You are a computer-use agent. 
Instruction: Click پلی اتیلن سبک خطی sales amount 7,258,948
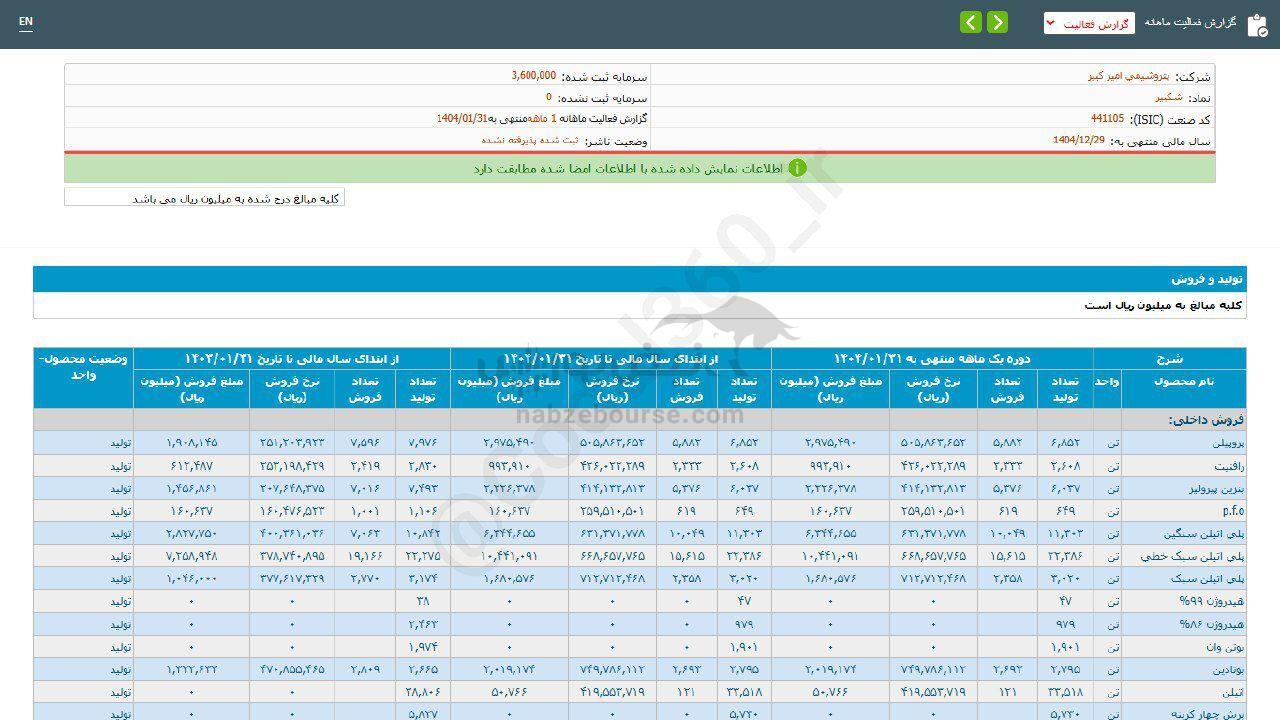tap(191, 556)
